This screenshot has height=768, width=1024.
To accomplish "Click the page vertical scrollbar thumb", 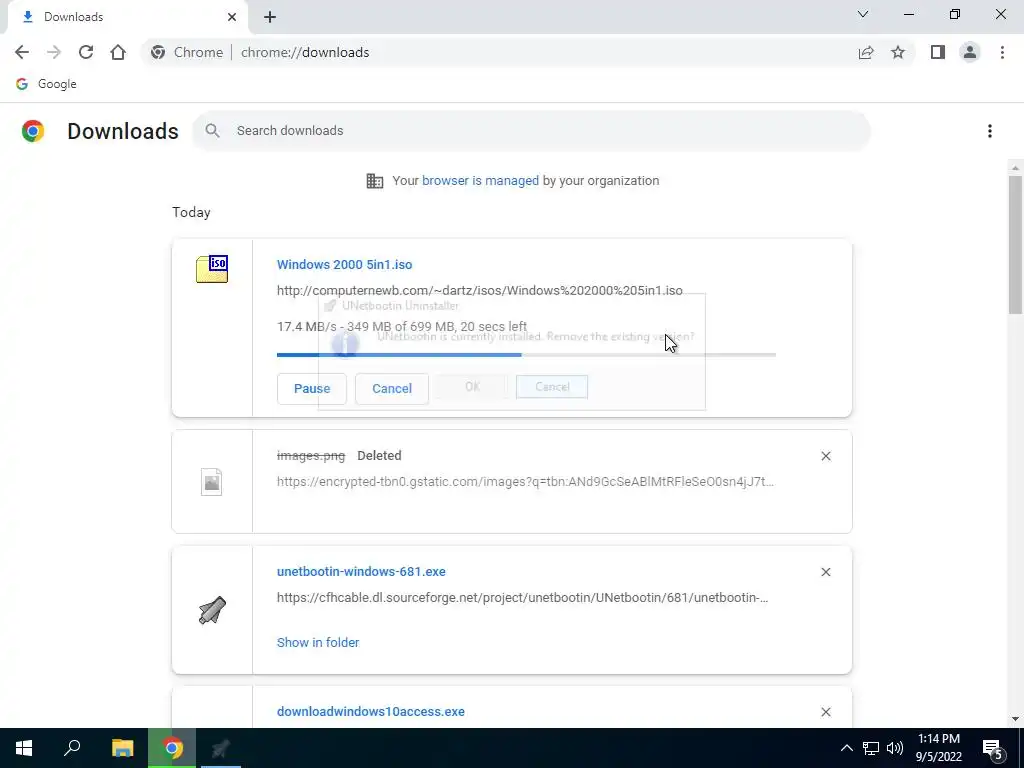I will click(x=1015, y=245).
